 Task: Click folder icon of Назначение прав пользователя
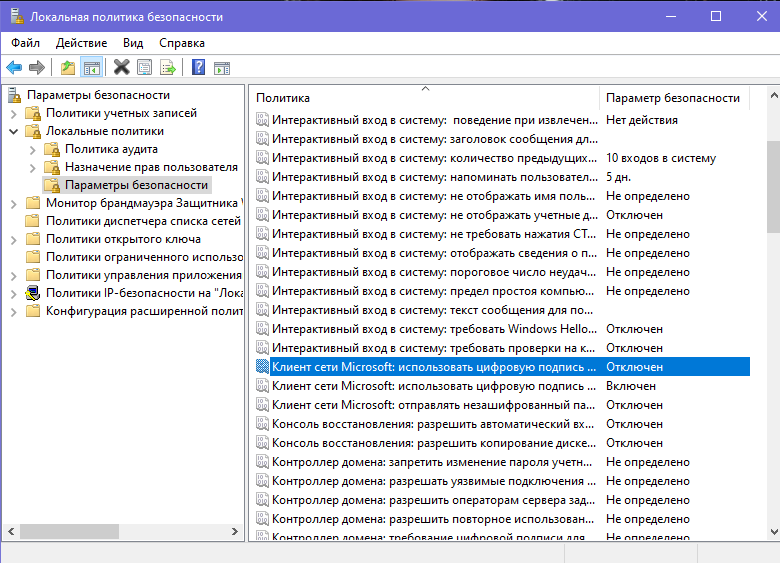coord(52,167)
